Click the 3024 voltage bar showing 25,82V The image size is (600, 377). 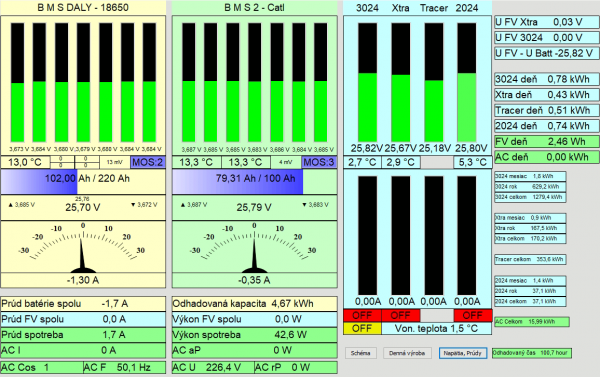pos(367,82)
